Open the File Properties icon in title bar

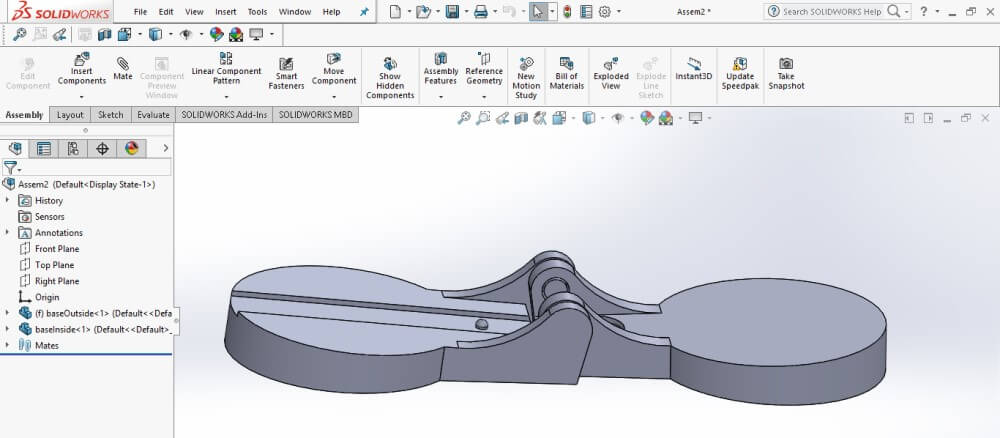click(587, 11)
